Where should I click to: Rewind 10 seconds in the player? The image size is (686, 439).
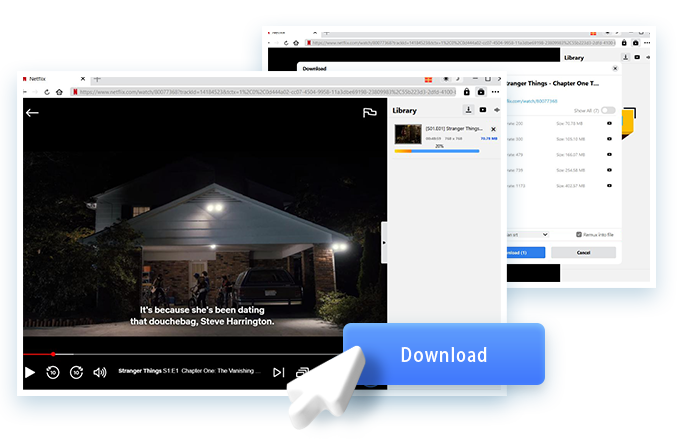[53, 372]
